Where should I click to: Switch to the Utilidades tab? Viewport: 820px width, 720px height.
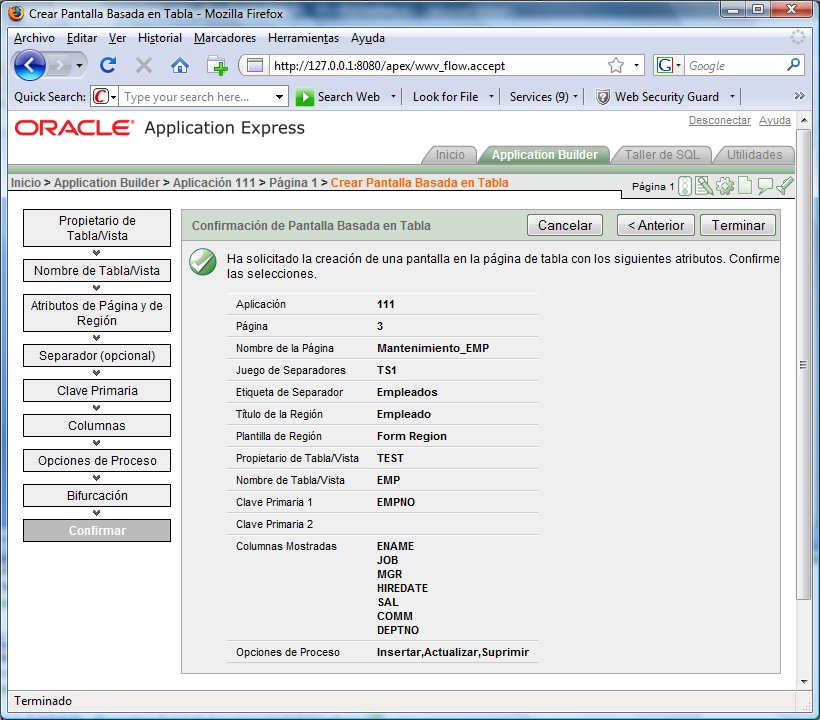point(754,155)
